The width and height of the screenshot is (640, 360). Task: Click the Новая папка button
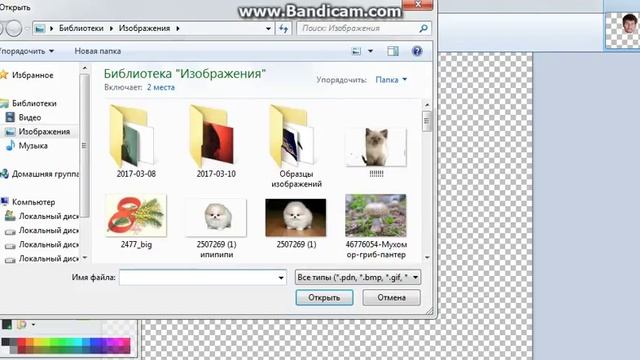coord(98,51)
